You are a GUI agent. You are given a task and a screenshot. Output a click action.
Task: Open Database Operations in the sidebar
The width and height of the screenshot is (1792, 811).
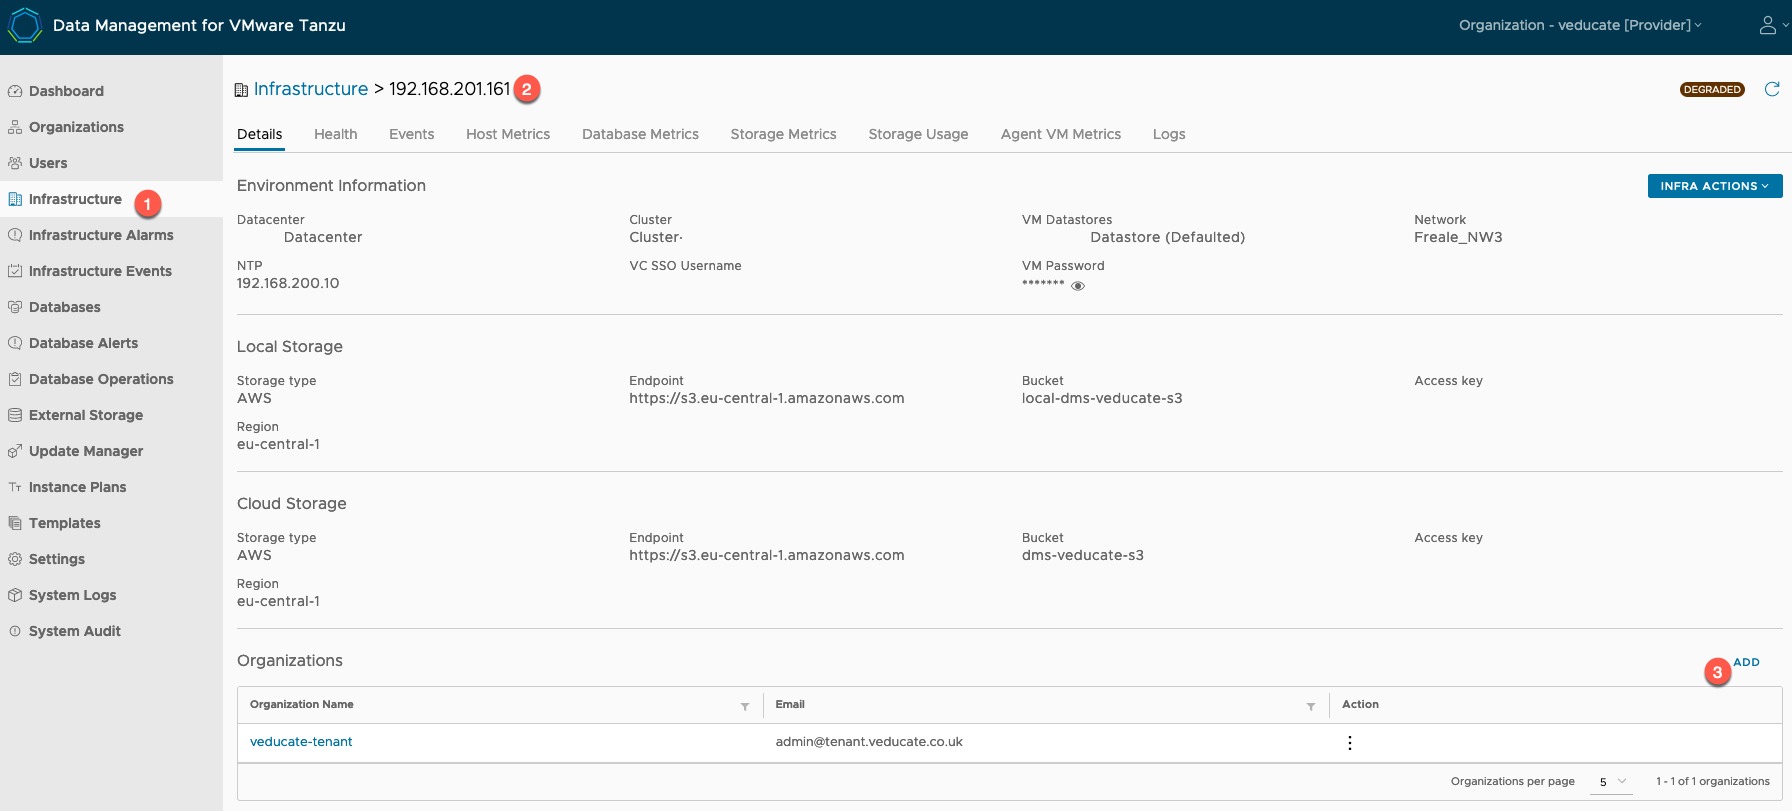point(101,379)
